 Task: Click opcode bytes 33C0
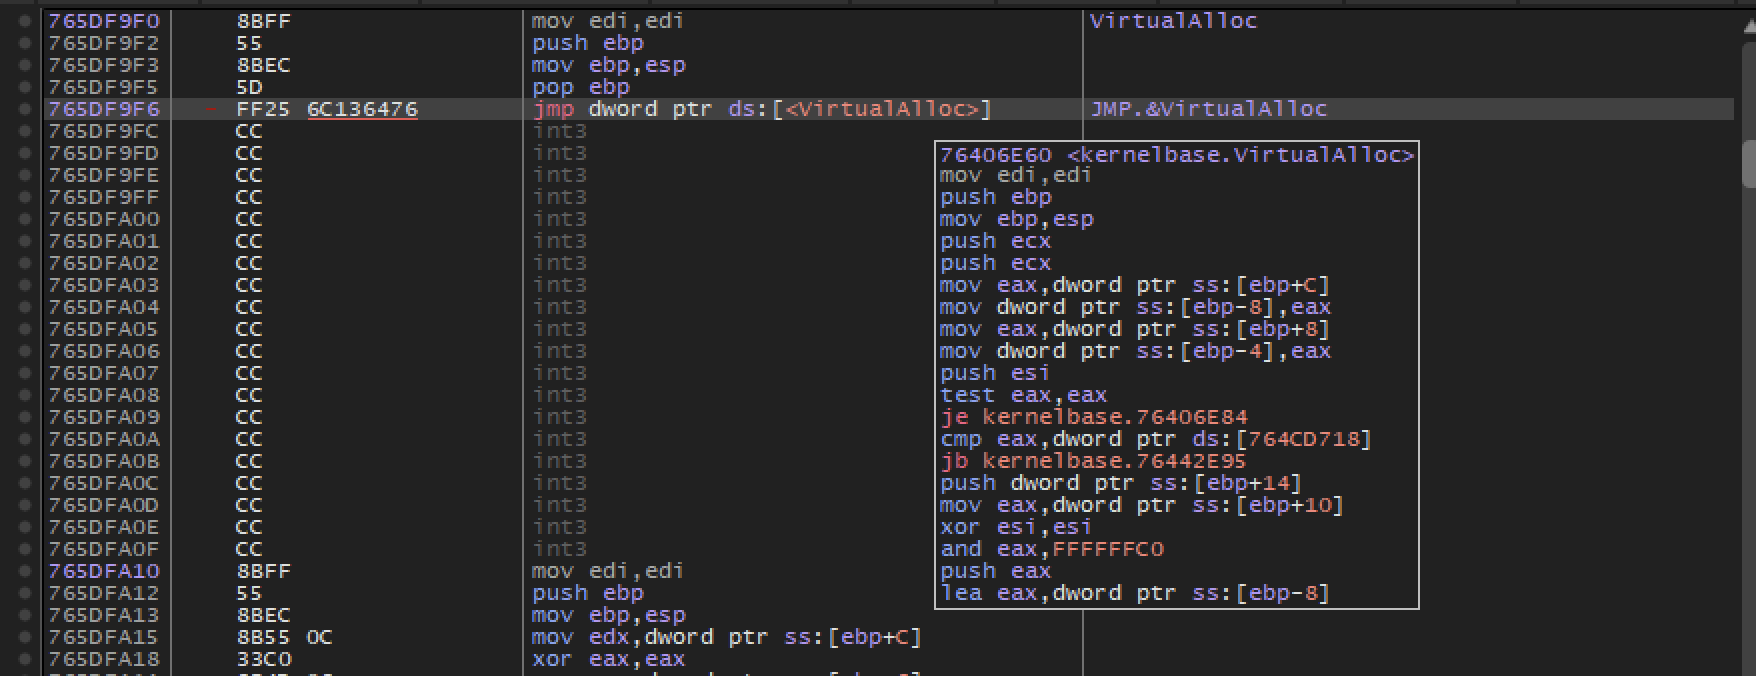coord(263,659)
